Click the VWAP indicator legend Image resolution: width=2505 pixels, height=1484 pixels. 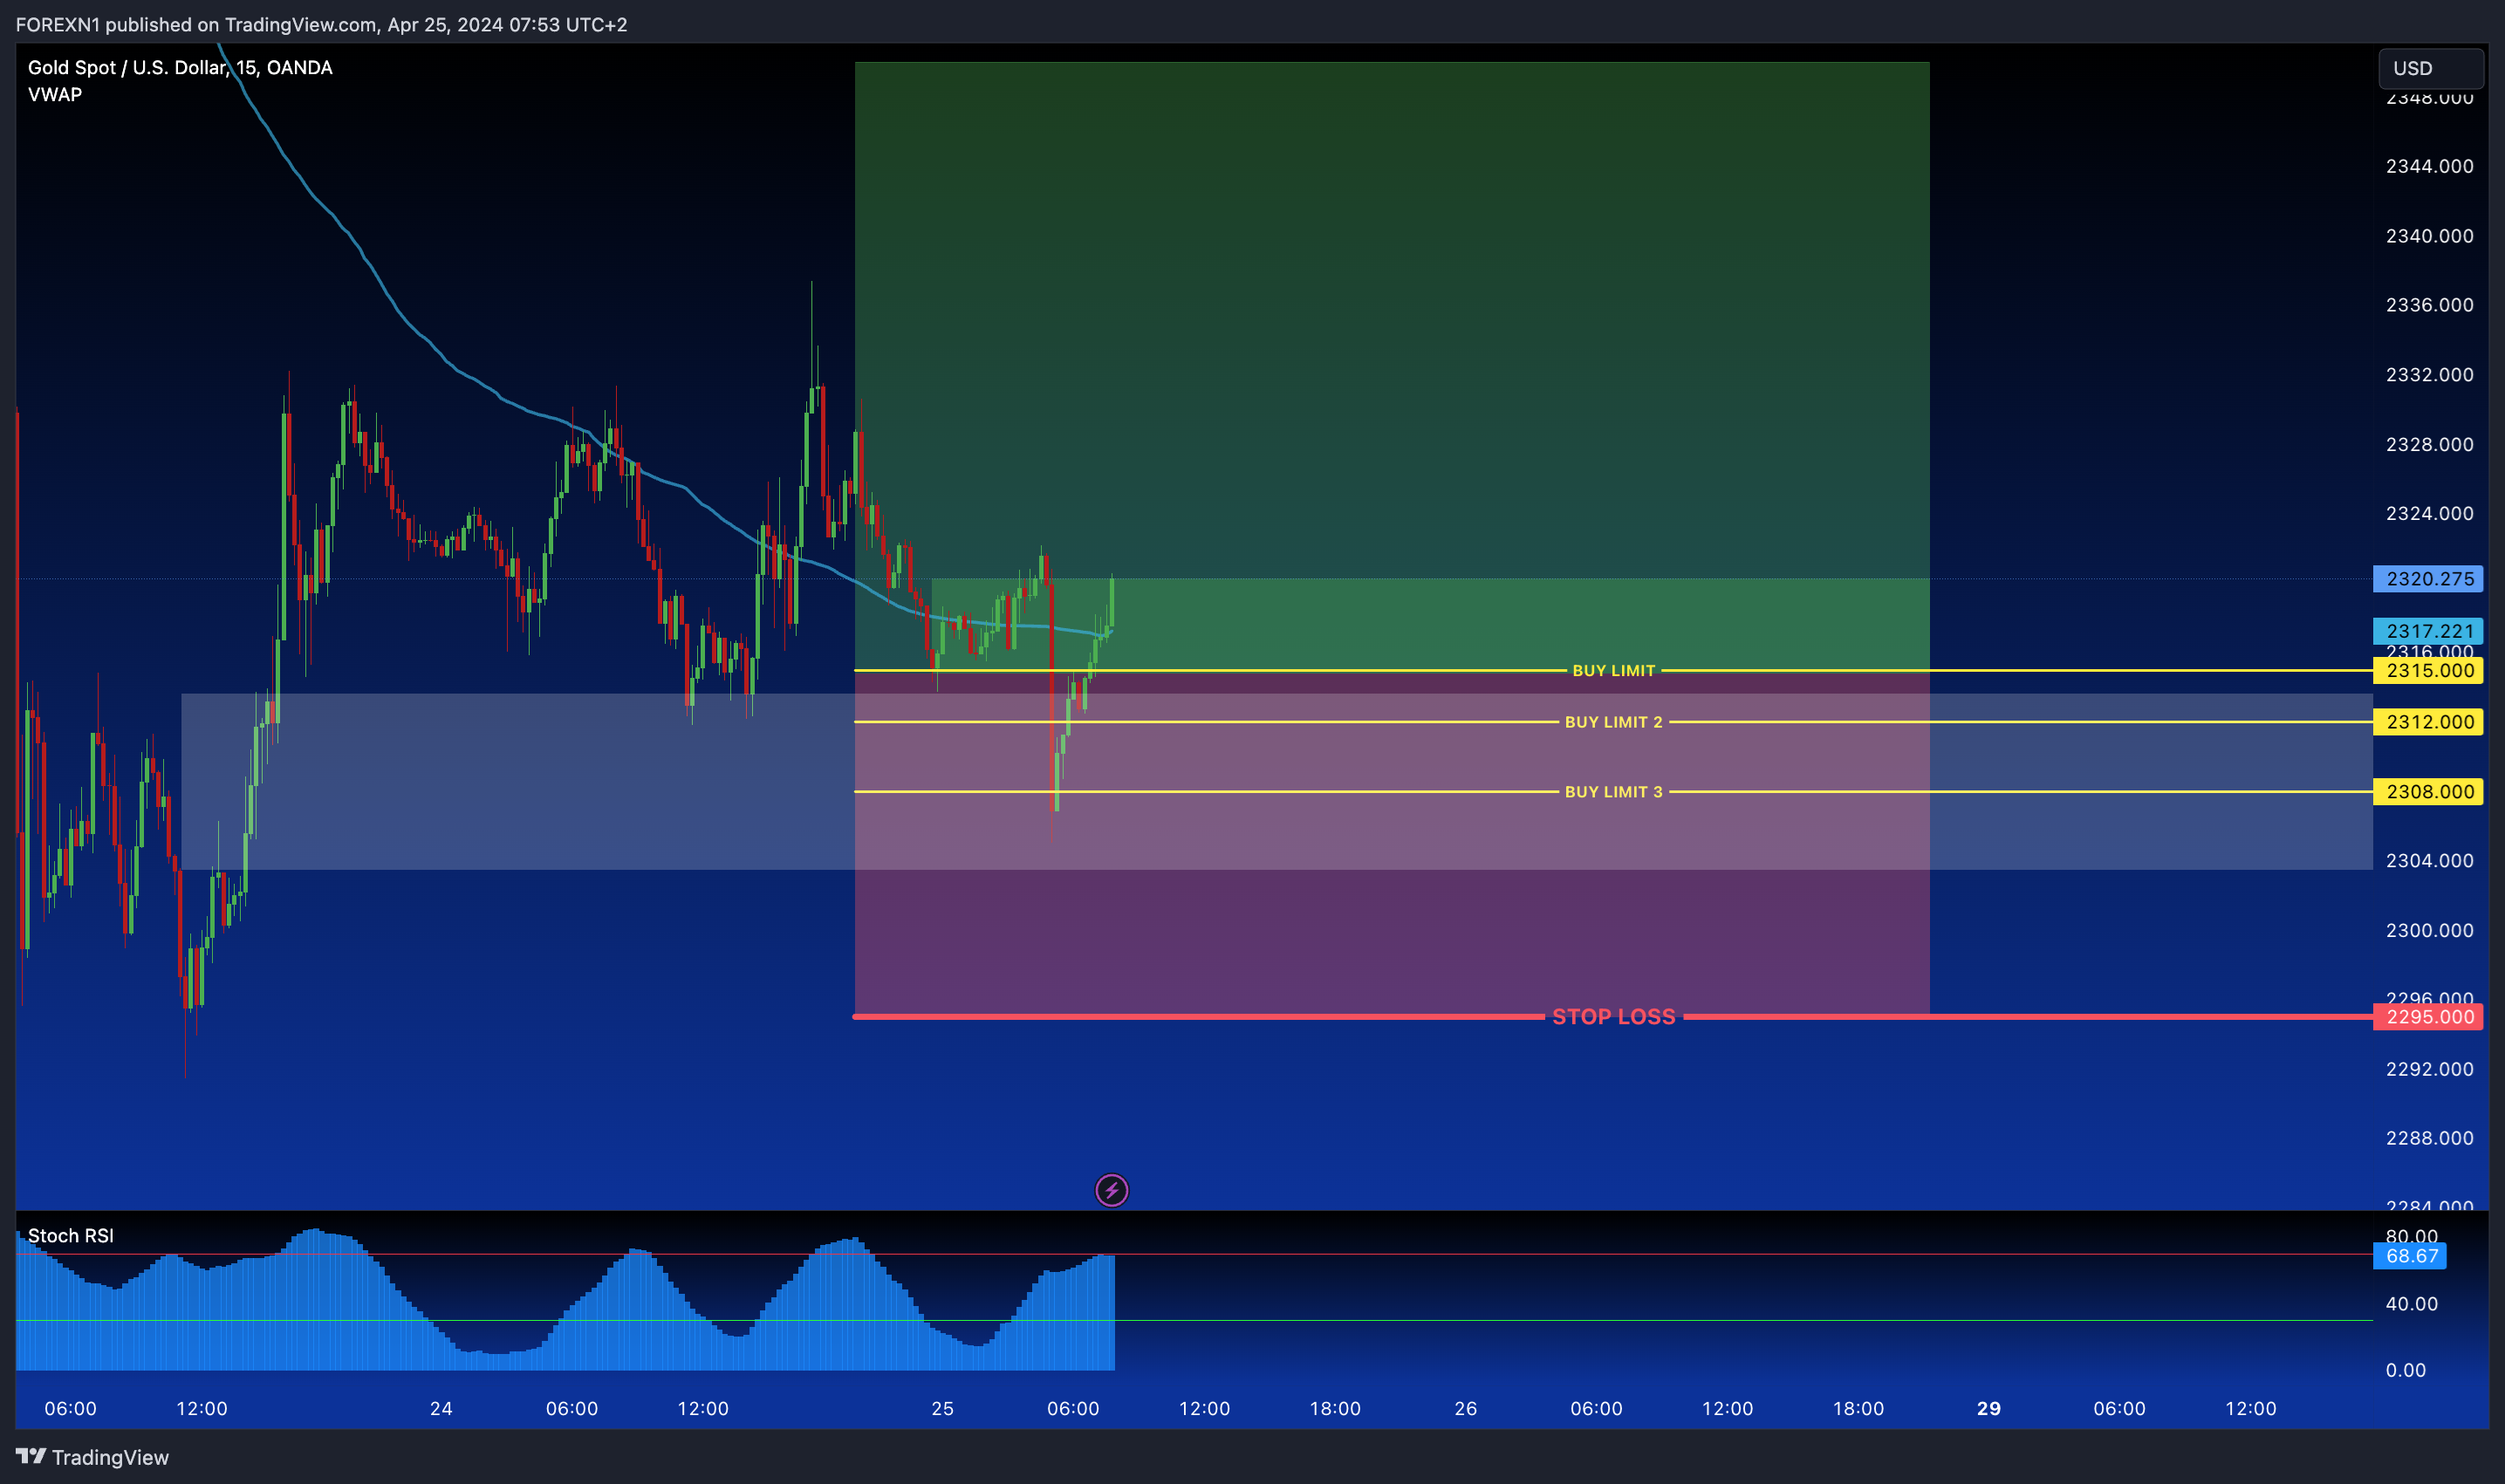[55, 94]
